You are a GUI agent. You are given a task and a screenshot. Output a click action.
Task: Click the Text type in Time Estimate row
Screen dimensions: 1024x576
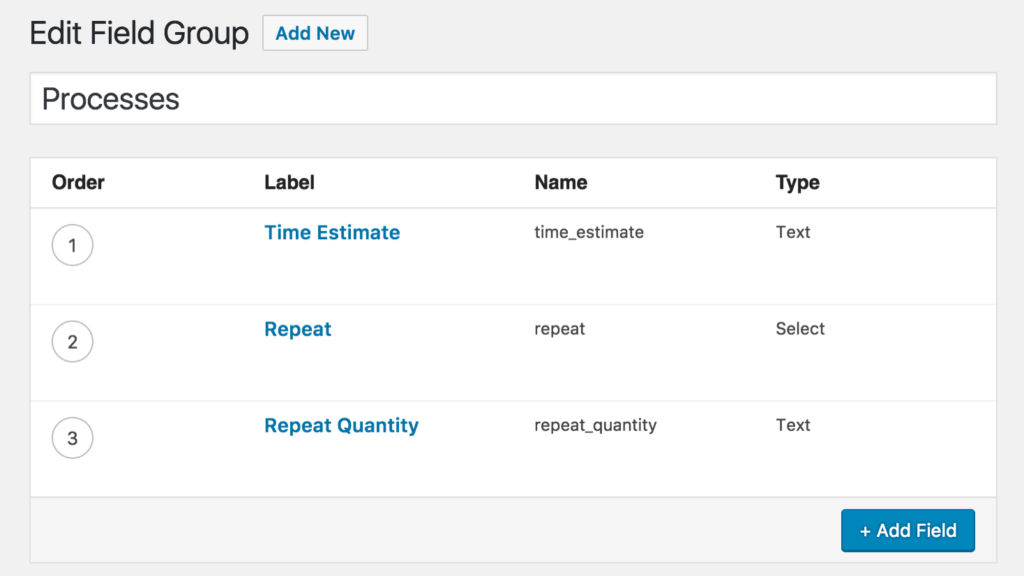793,232
